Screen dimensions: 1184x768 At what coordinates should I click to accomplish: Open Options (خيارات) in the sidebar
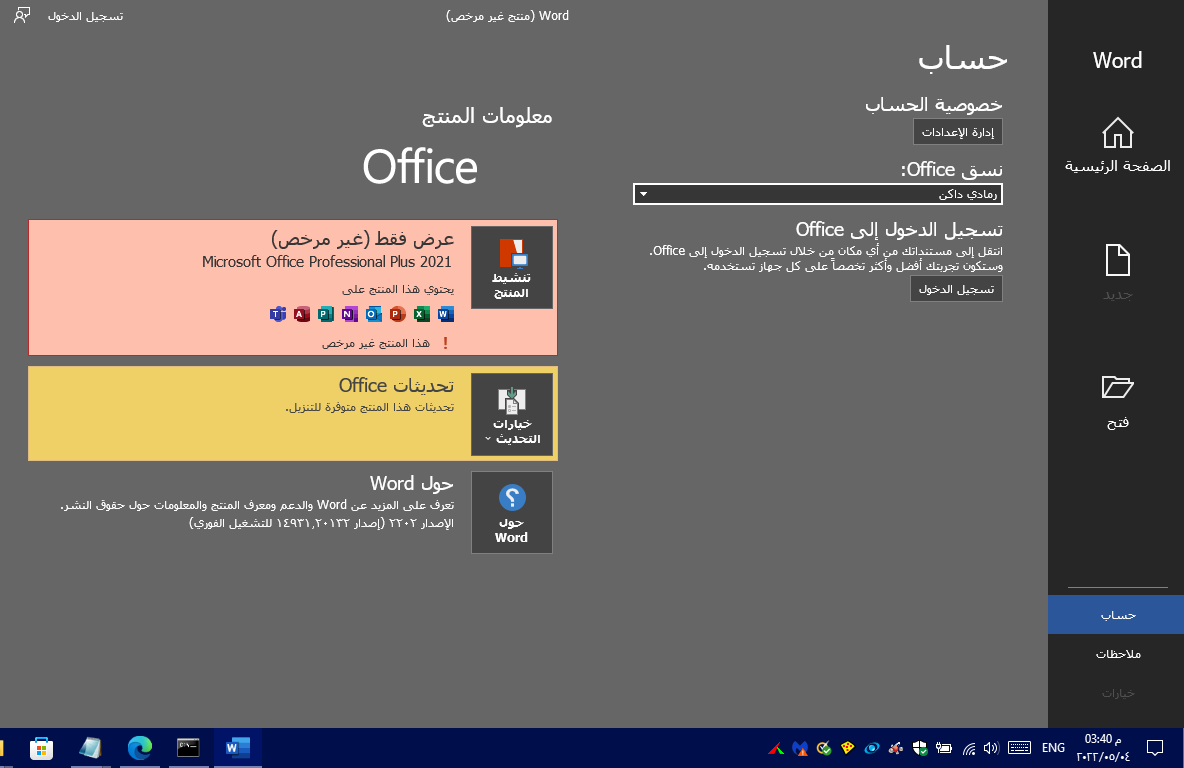[x=1116, y=692]
